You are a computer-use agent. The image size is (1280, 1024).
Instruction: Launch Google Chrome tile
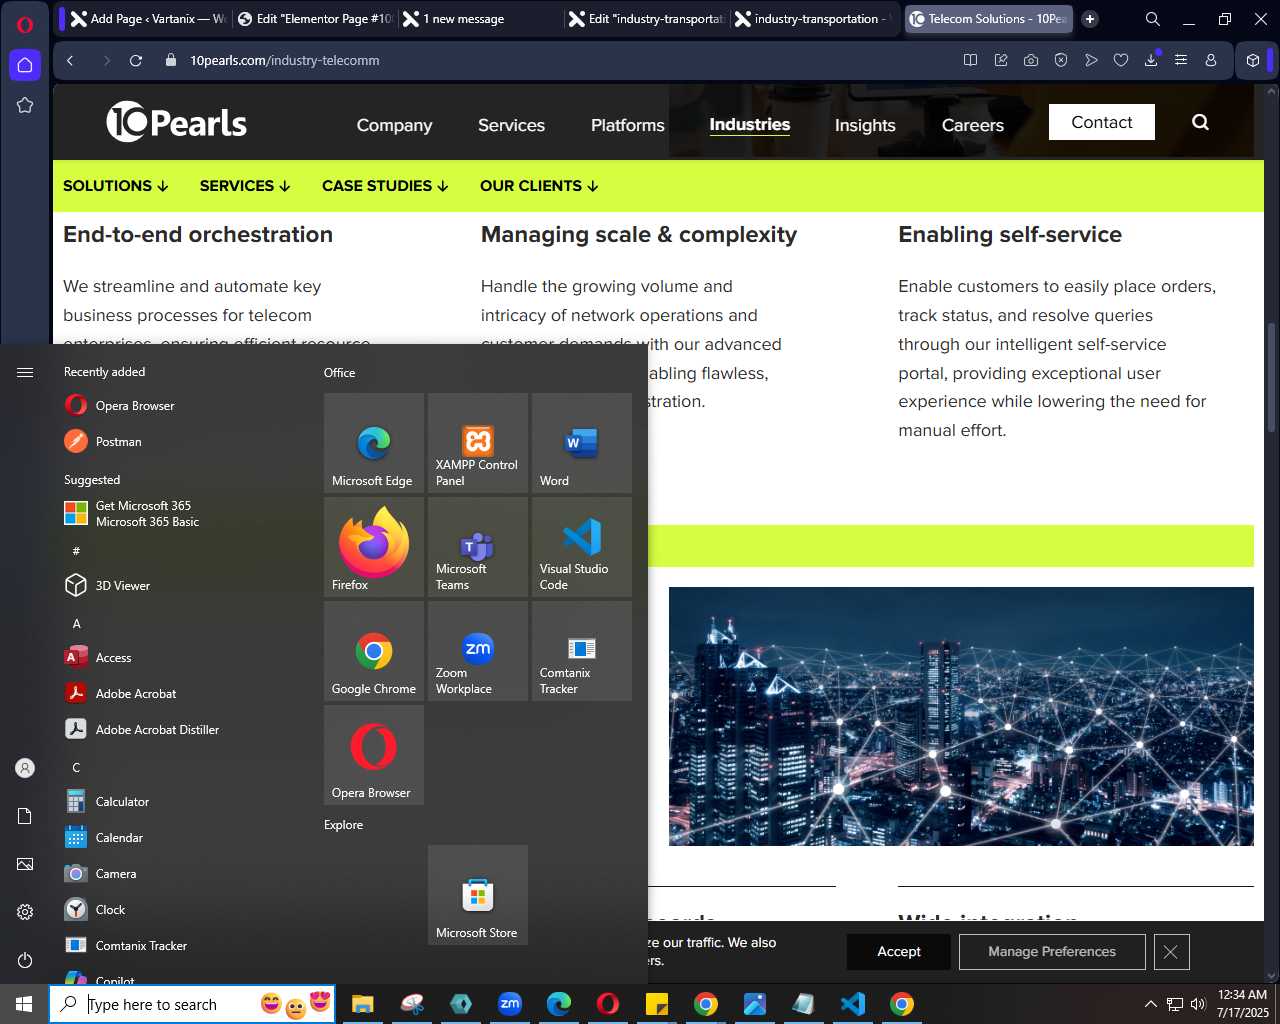tap(374, 651)
